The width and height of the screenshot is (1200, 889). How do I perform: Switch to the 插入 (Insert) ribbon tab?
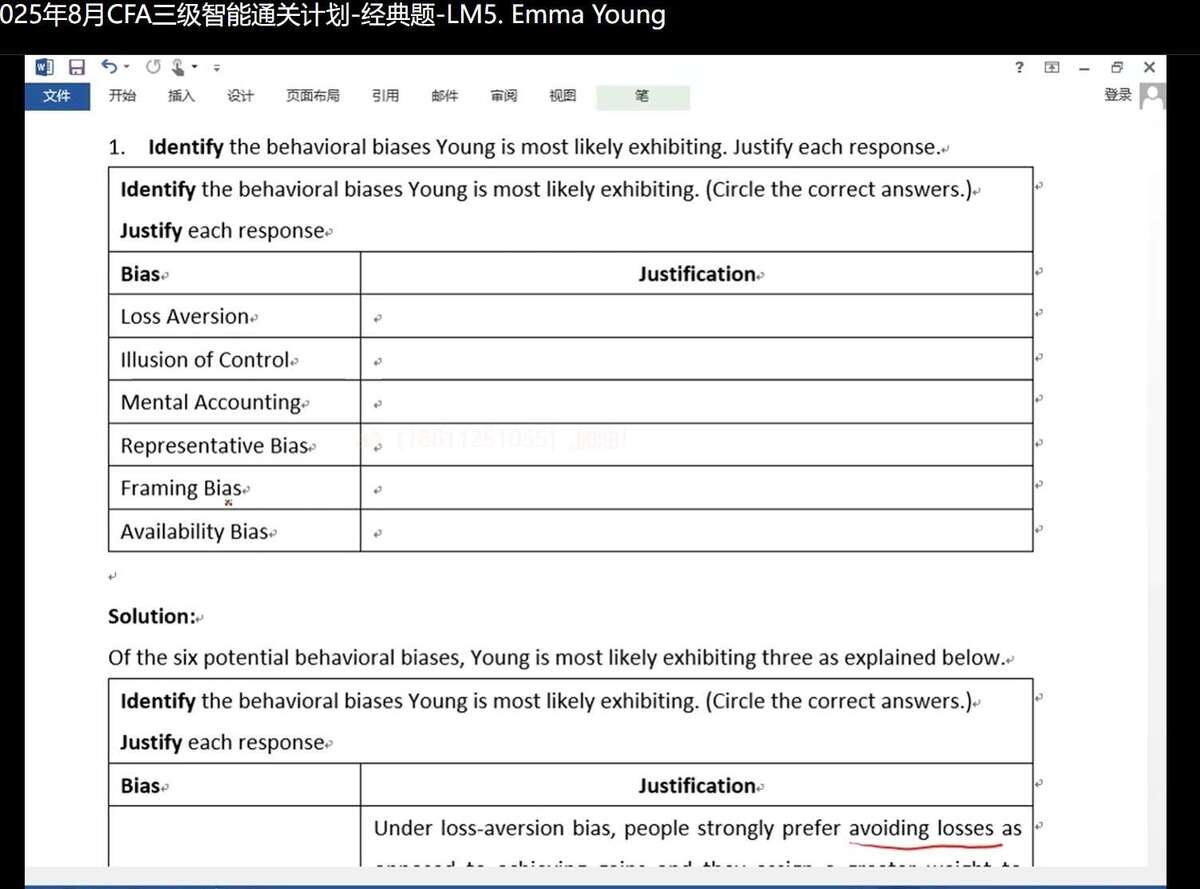(181, 96)
